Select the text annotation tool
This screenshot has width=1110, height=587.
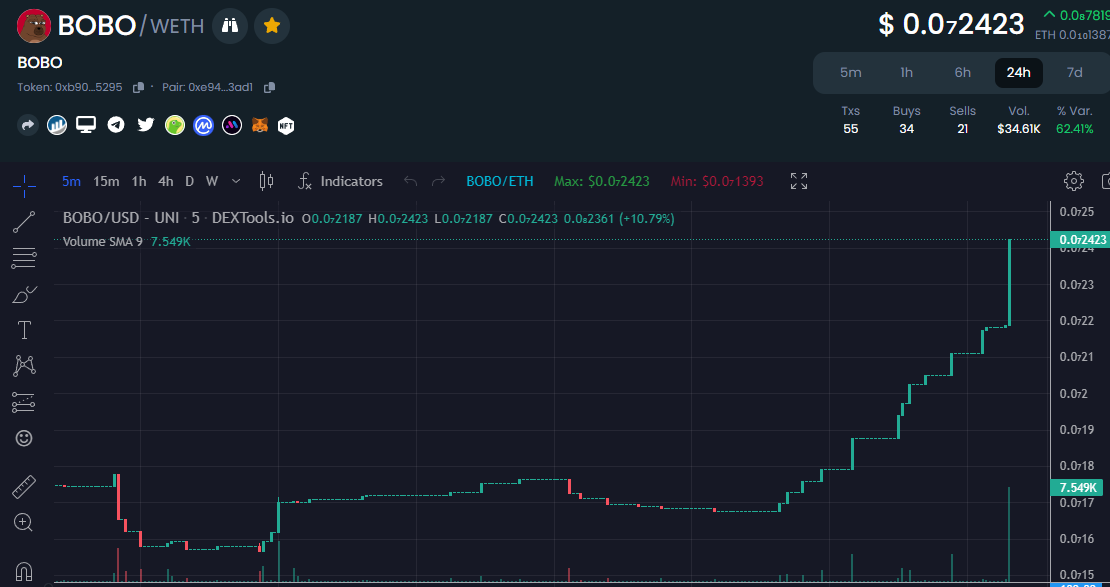coord(24,330)
